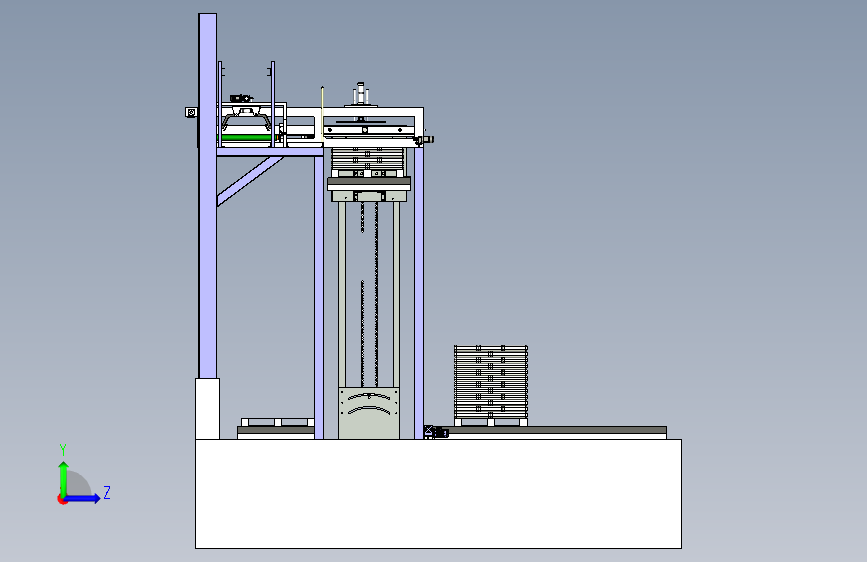This screenshot has height=562, width=867.
Task: Select the thin yellow vertical rod
Action: point(322,112)
